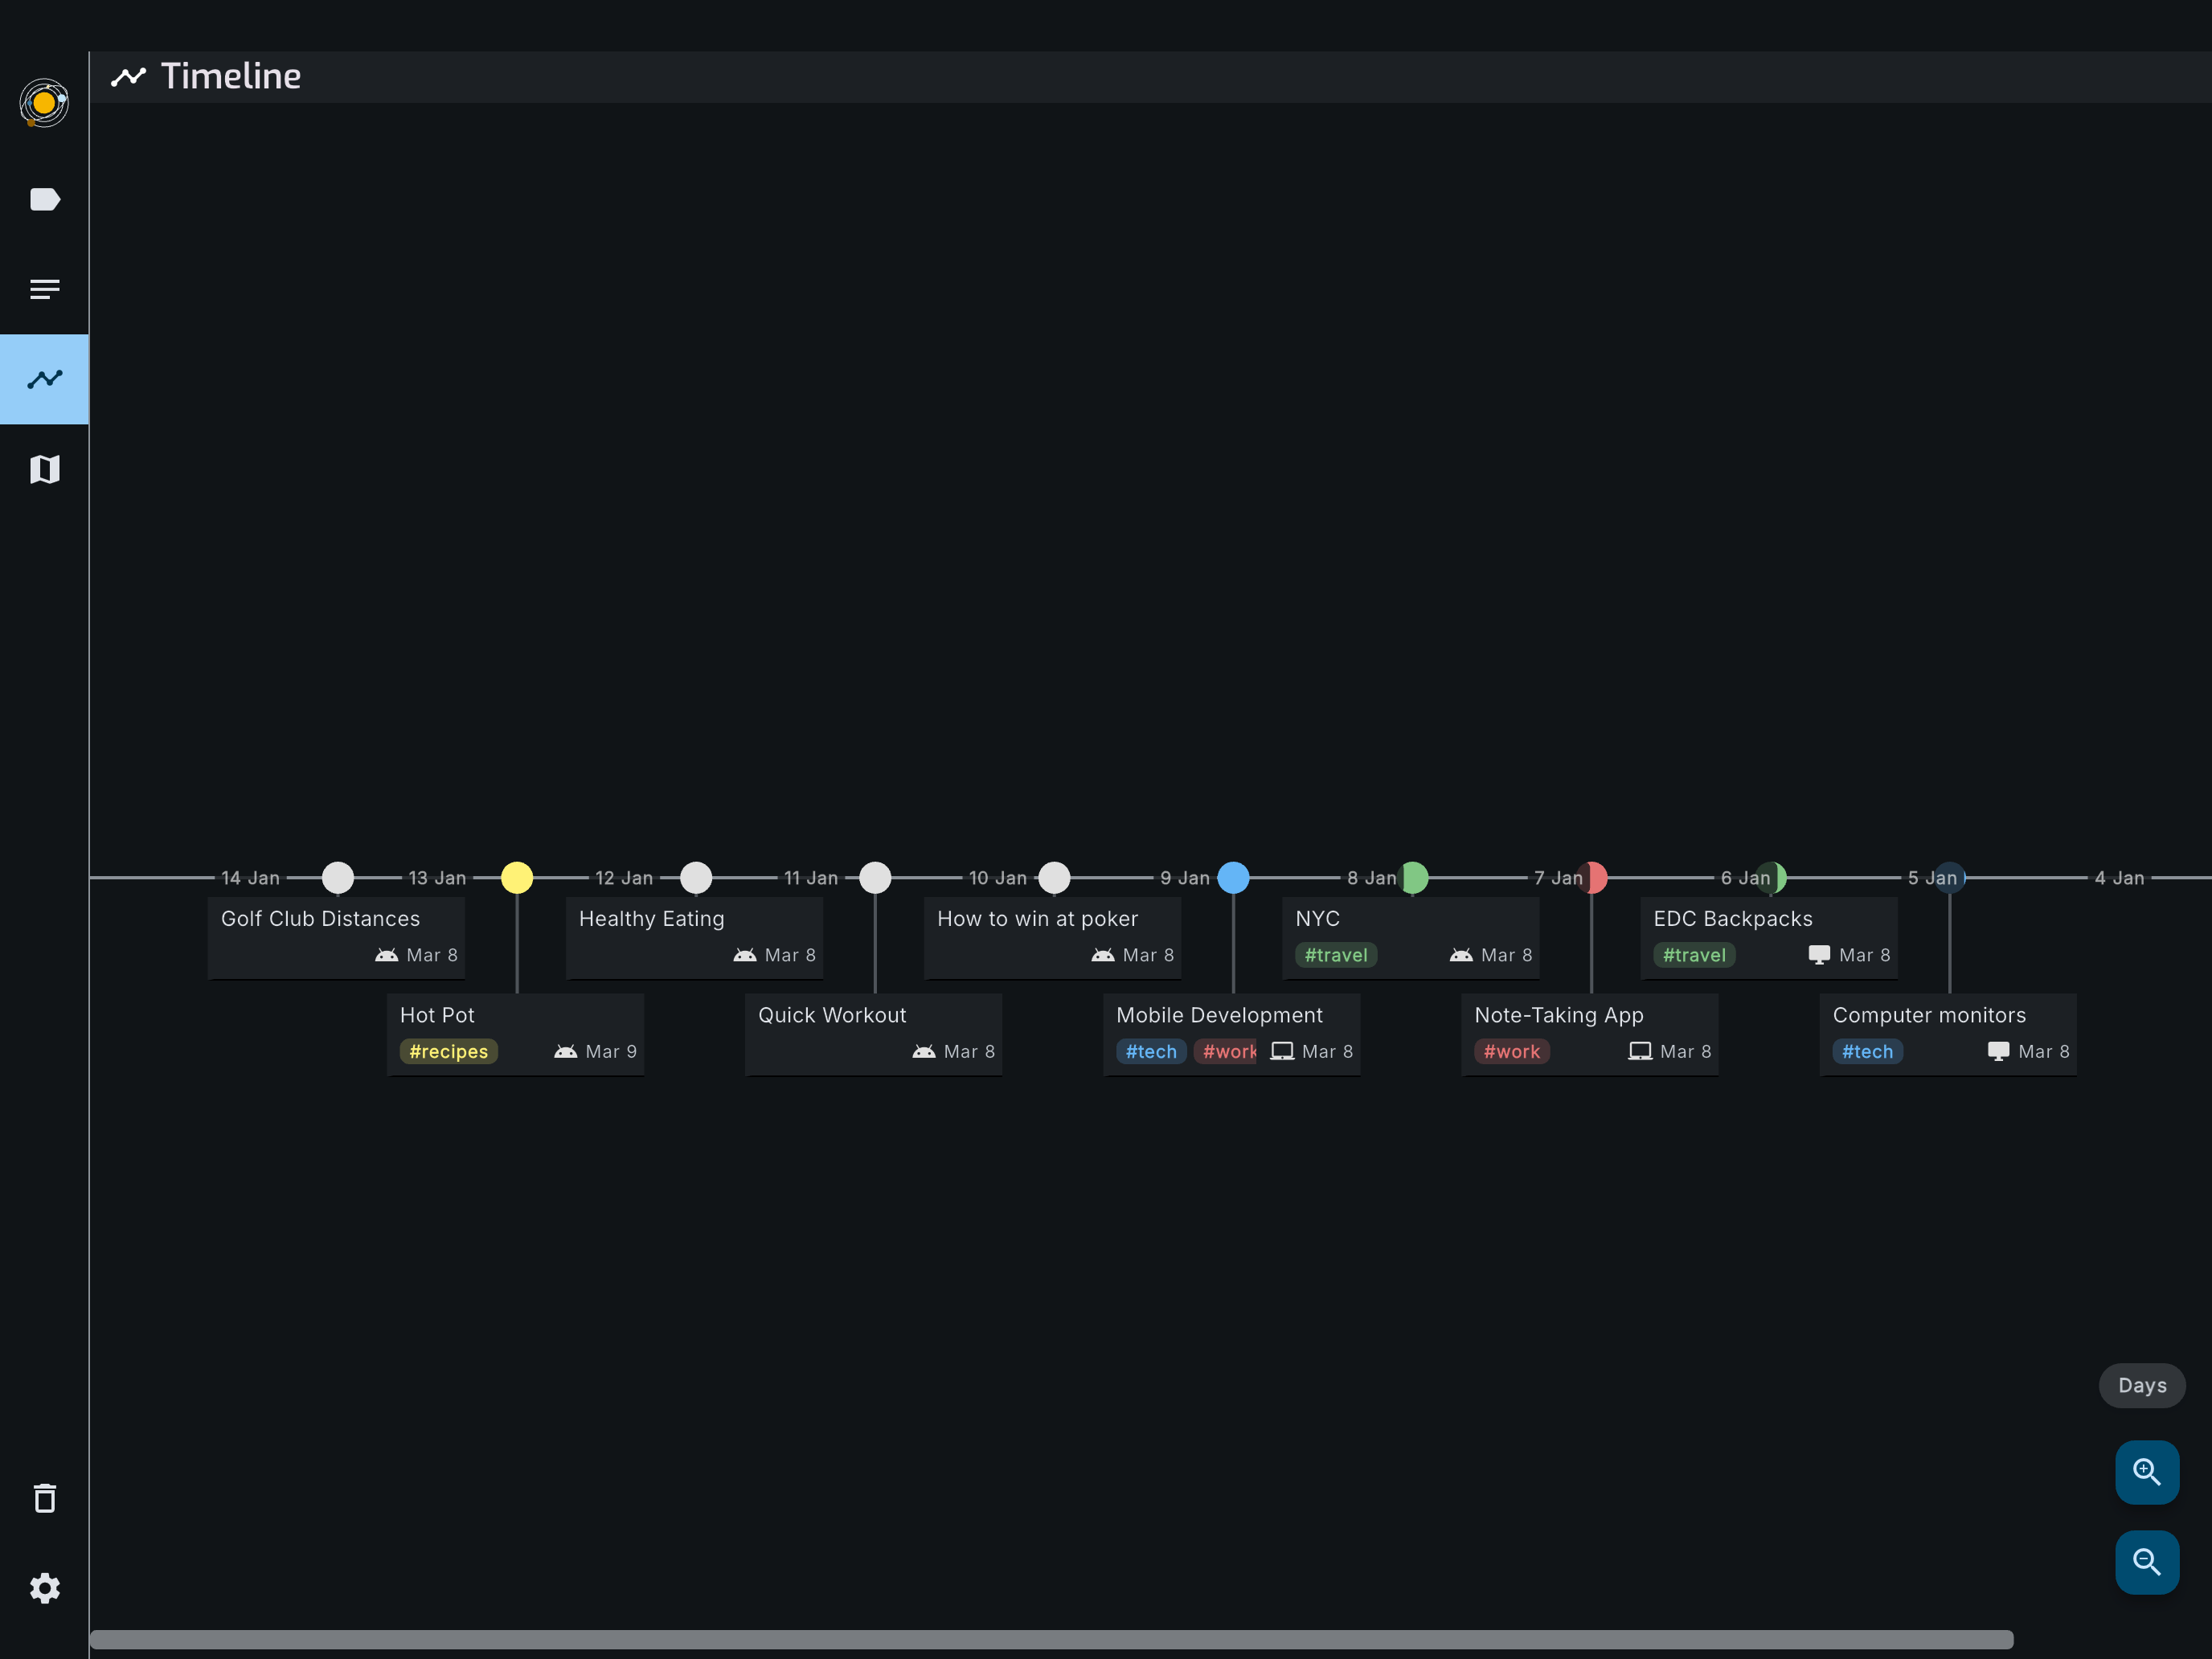The image size is (2212, 1659).
Task: Click the yellow Hot Pot timeline marker
Action: pos(517,877)
